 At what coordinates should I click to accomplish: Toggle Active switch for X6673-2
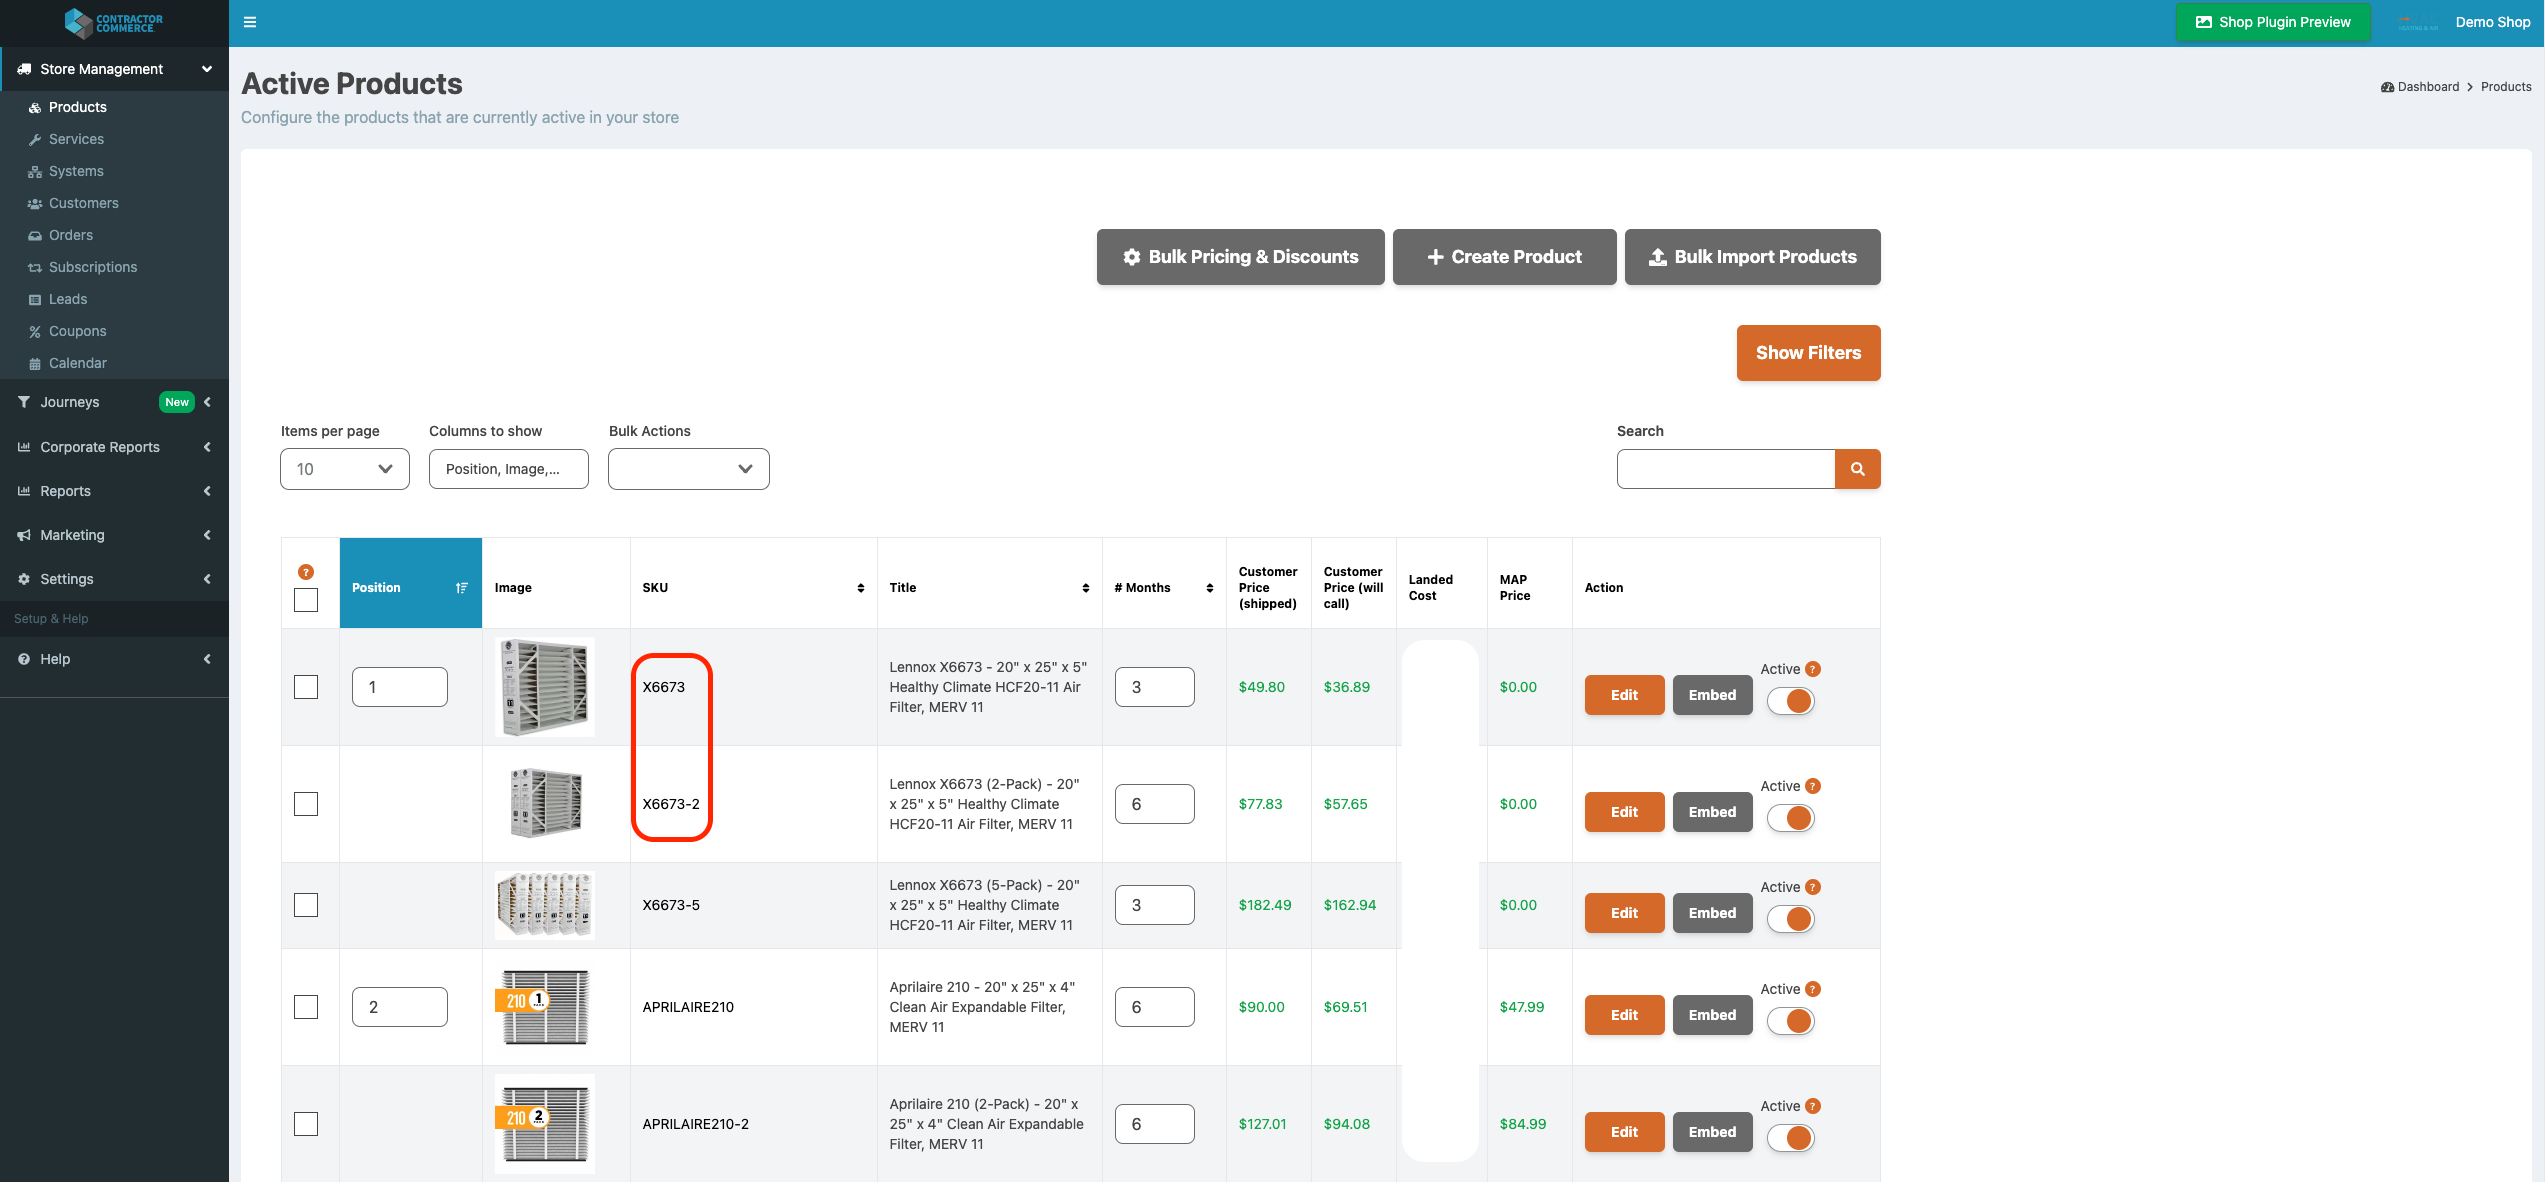tap(1790, 818)
